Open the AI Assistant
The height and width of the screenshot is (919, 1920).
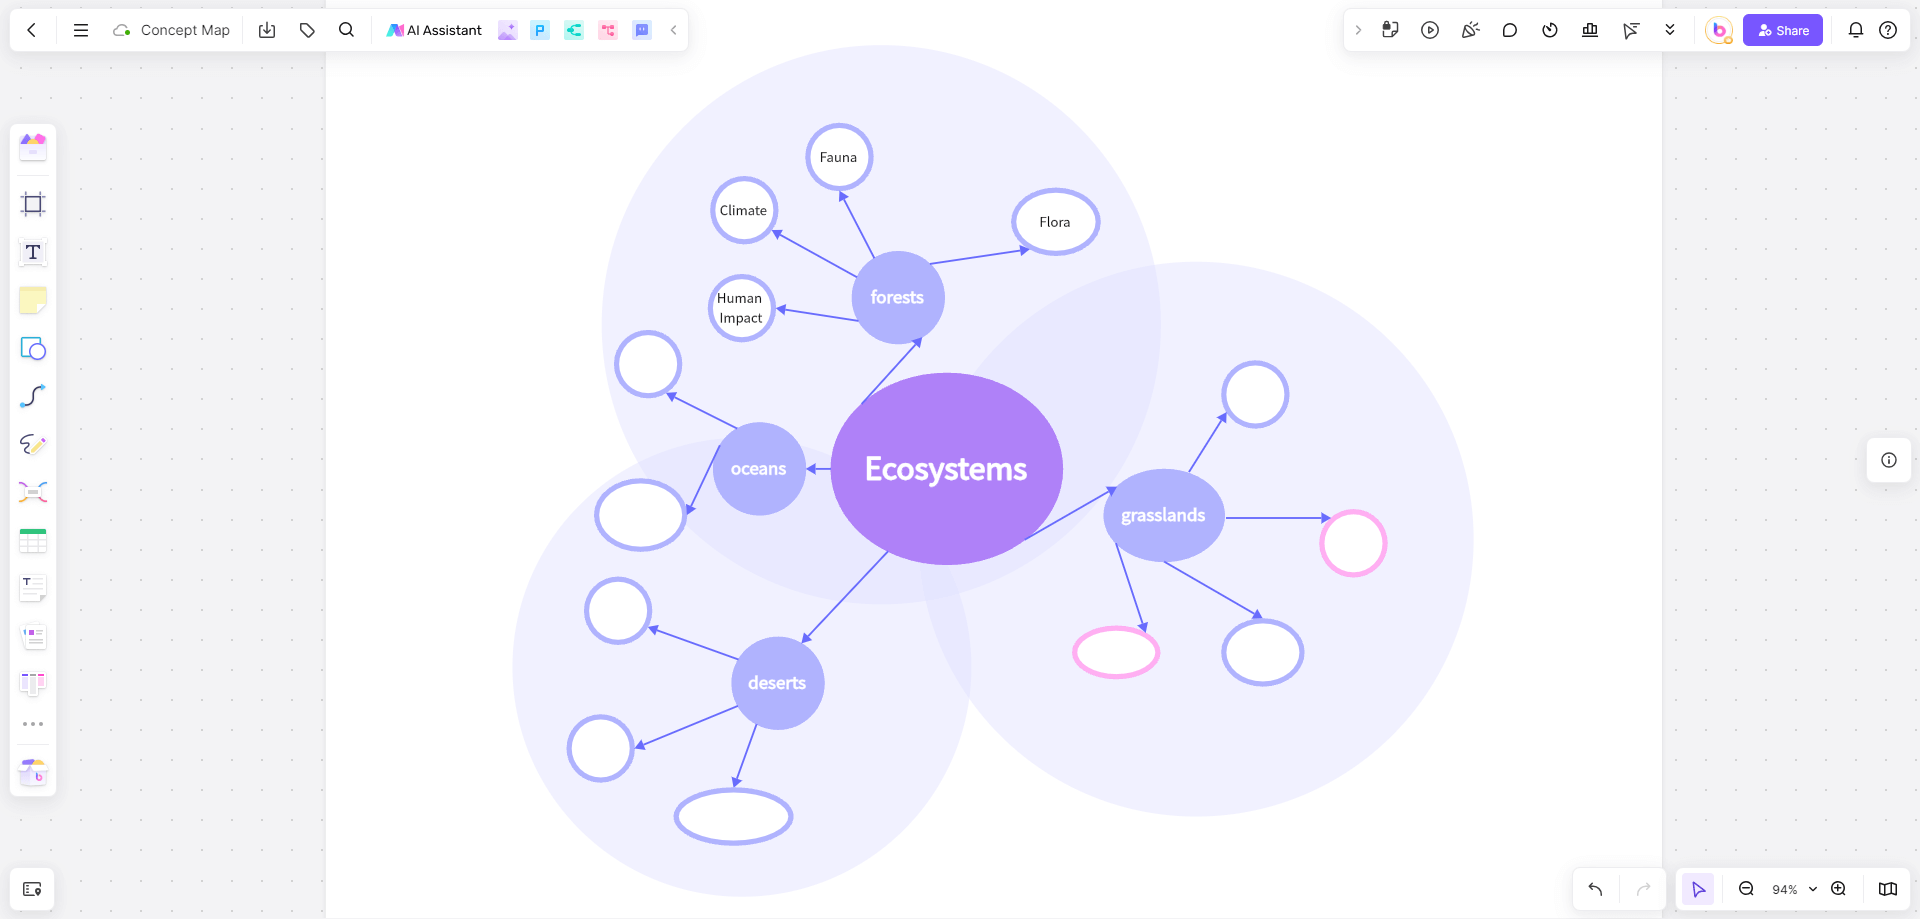coord(434,30)
